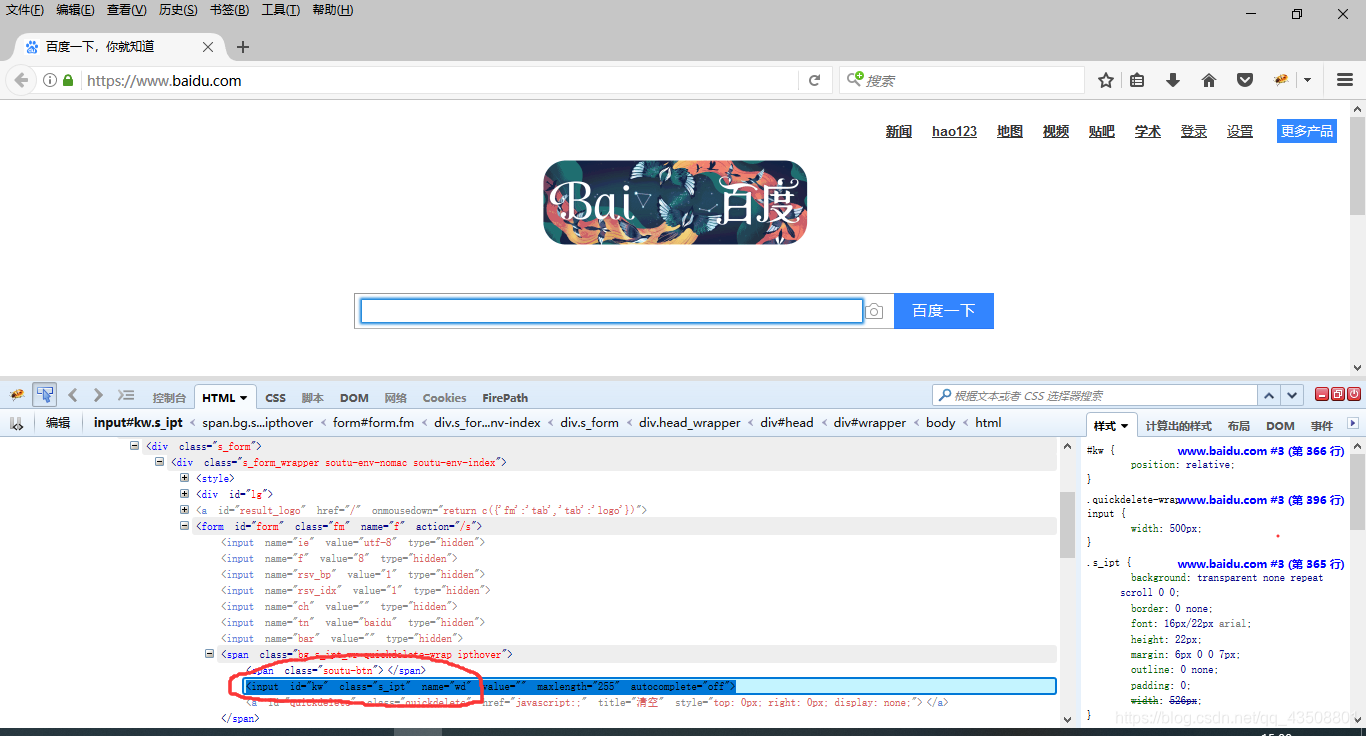
Task: Click the 更多产品 button
Action: [1307, 131]
